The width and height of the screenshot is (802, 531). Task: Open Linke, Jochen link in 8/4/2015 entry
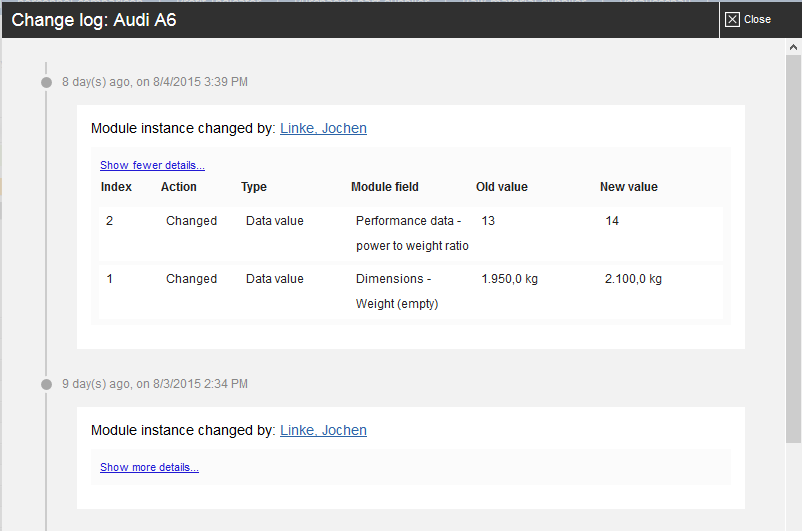[323, 128]
